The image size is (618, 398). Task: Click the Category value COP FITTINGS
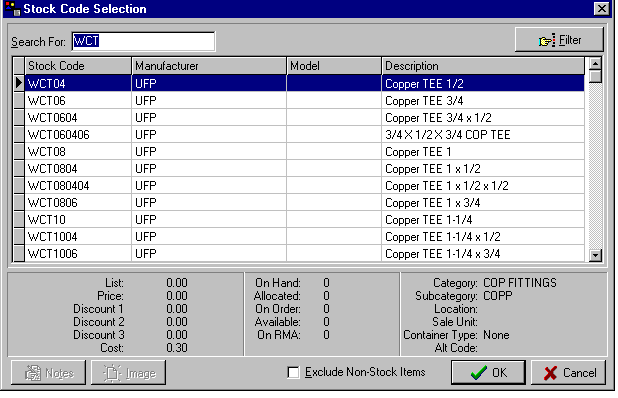pos(519,283)
